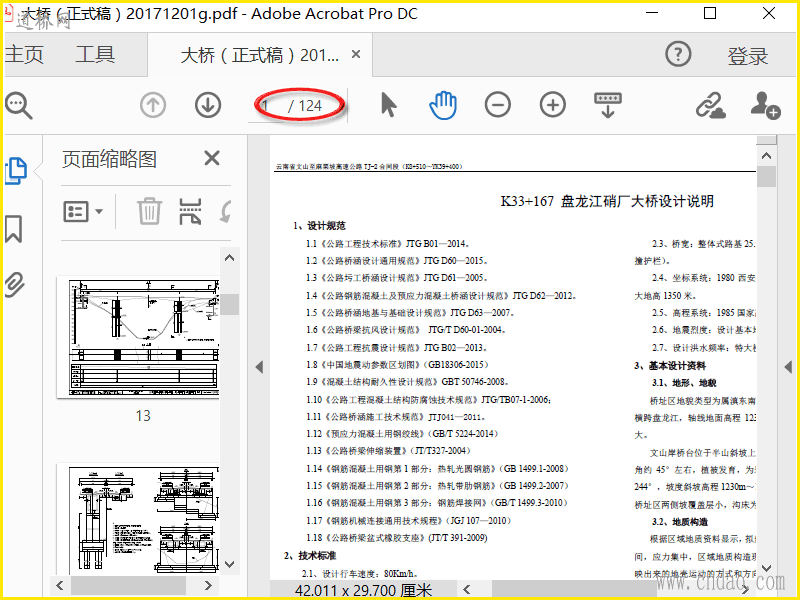800x600 pixels.
Task: Switch to the 主页 tab
Action: click(23, 54)
